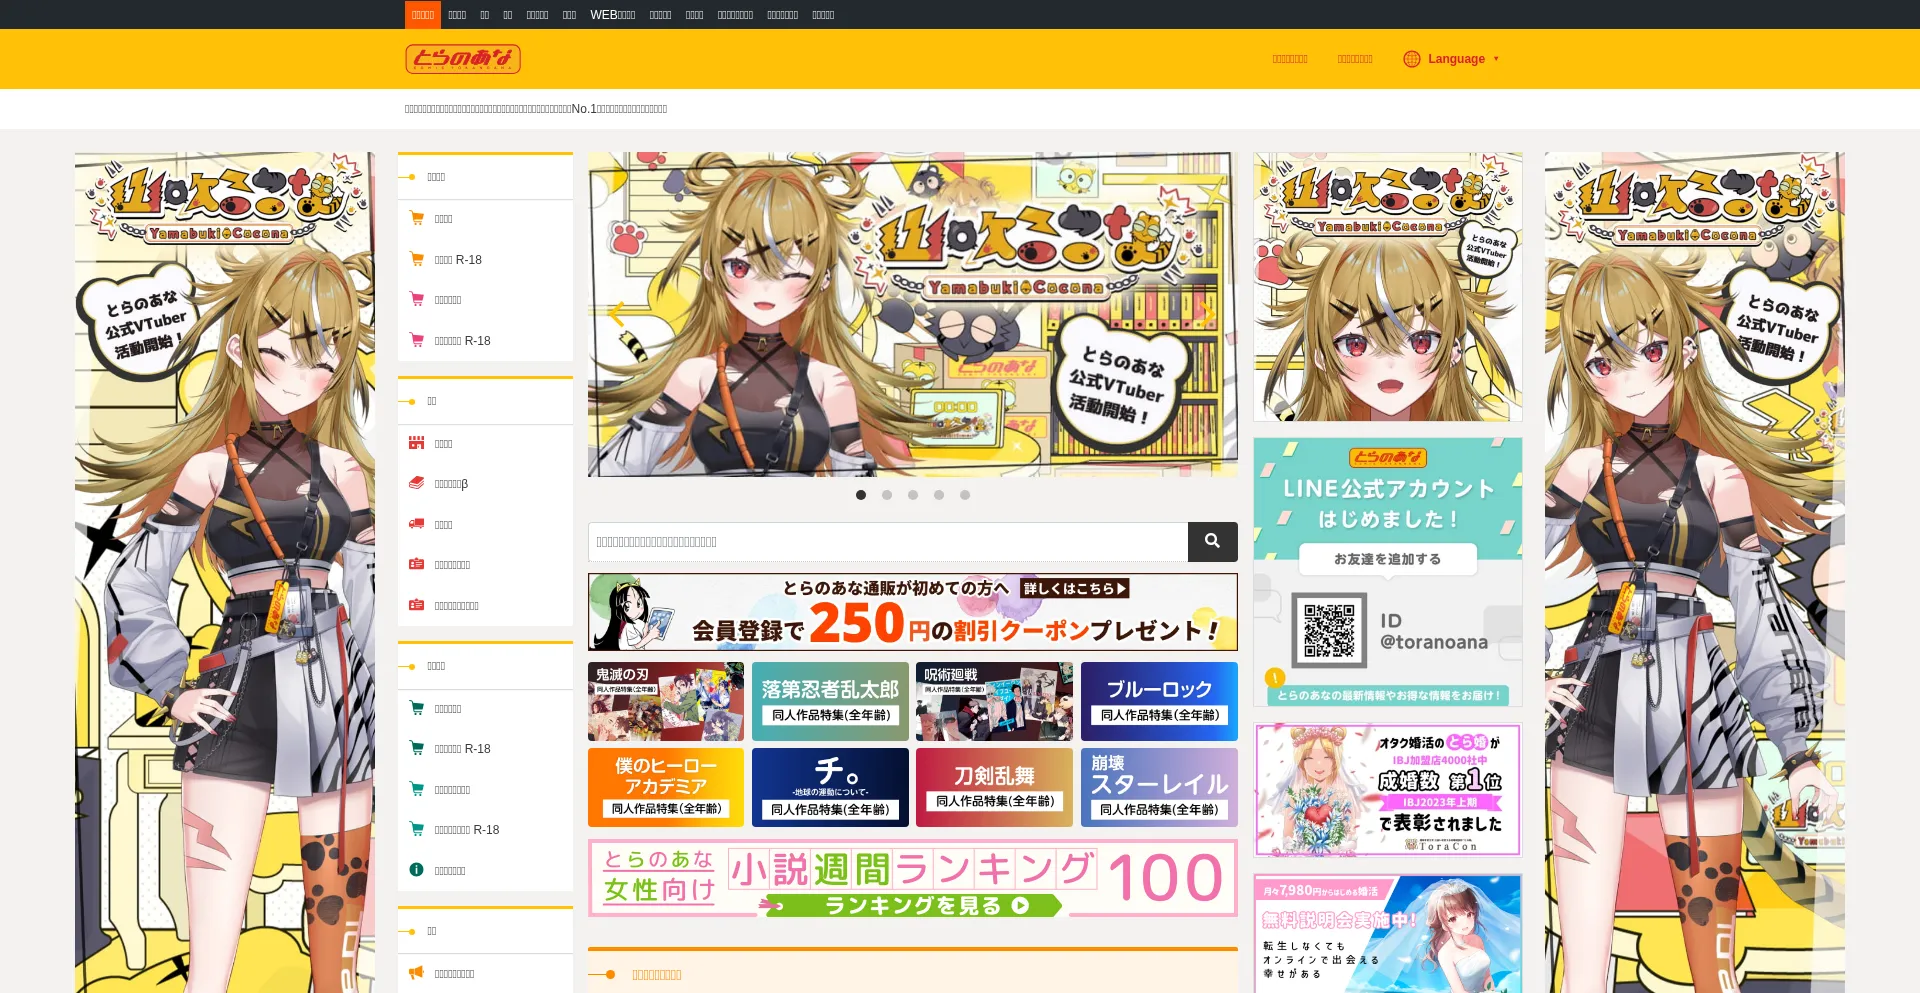Click the orange cart icon beside the R-18 label

417,259
